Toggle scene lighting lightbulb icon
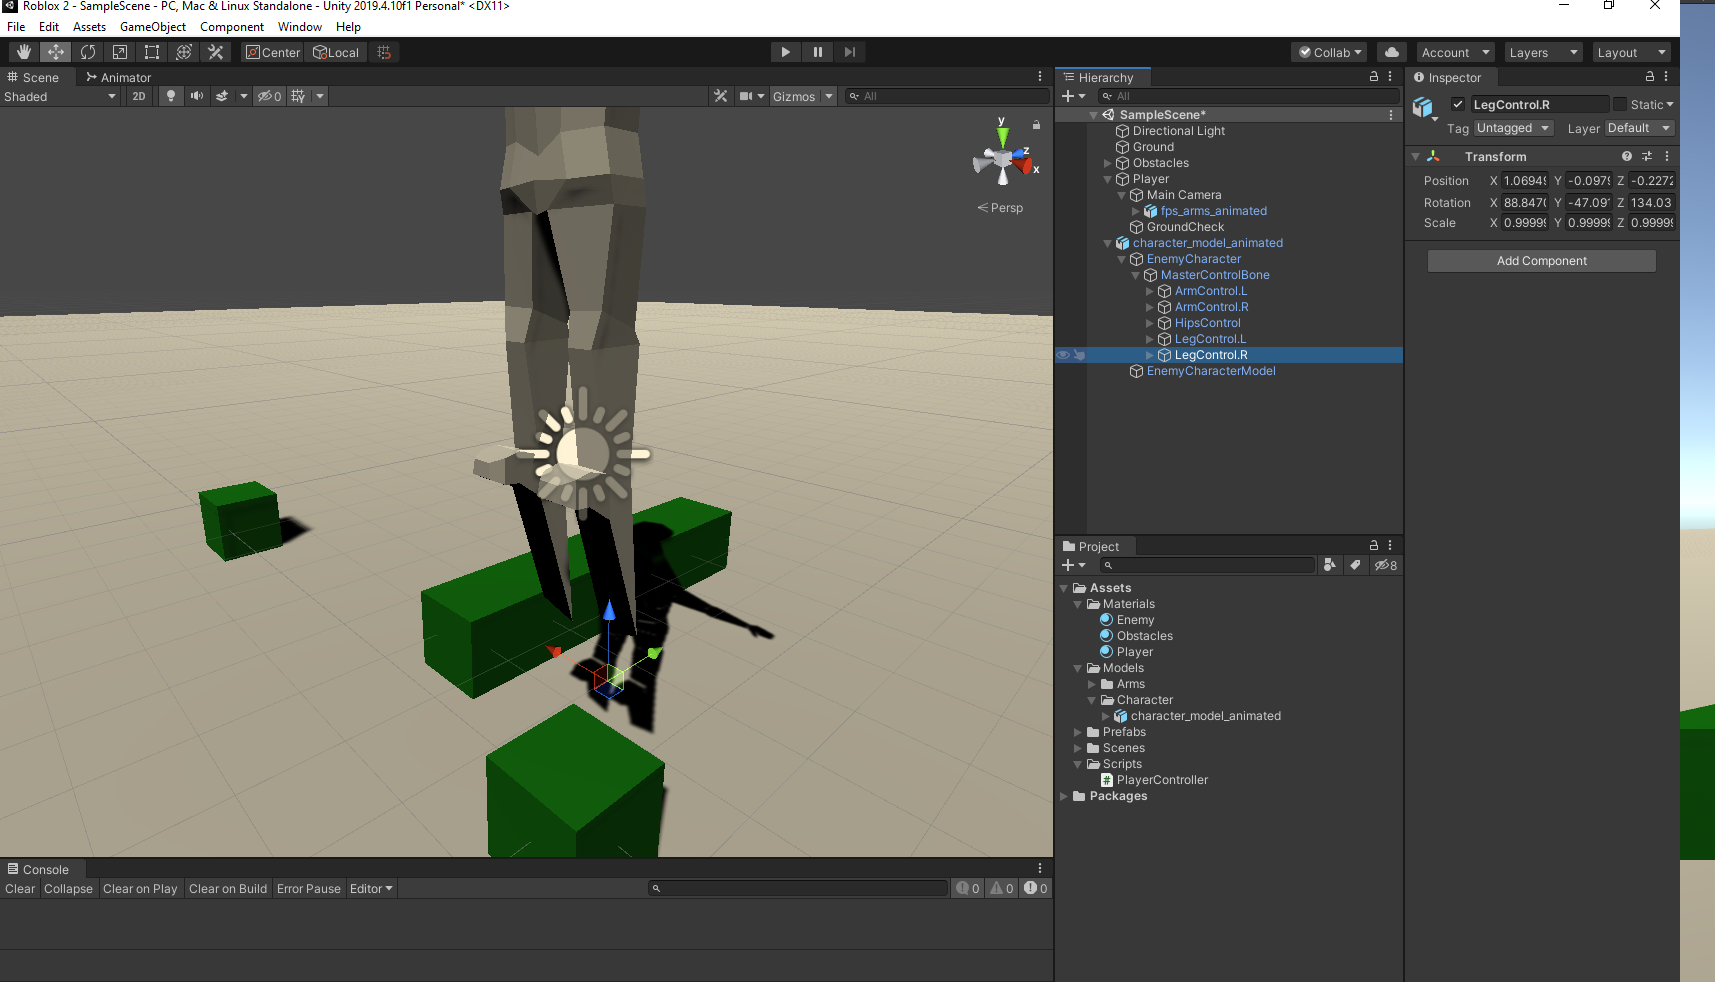1715x982 pixels. [x=171, y=96]
